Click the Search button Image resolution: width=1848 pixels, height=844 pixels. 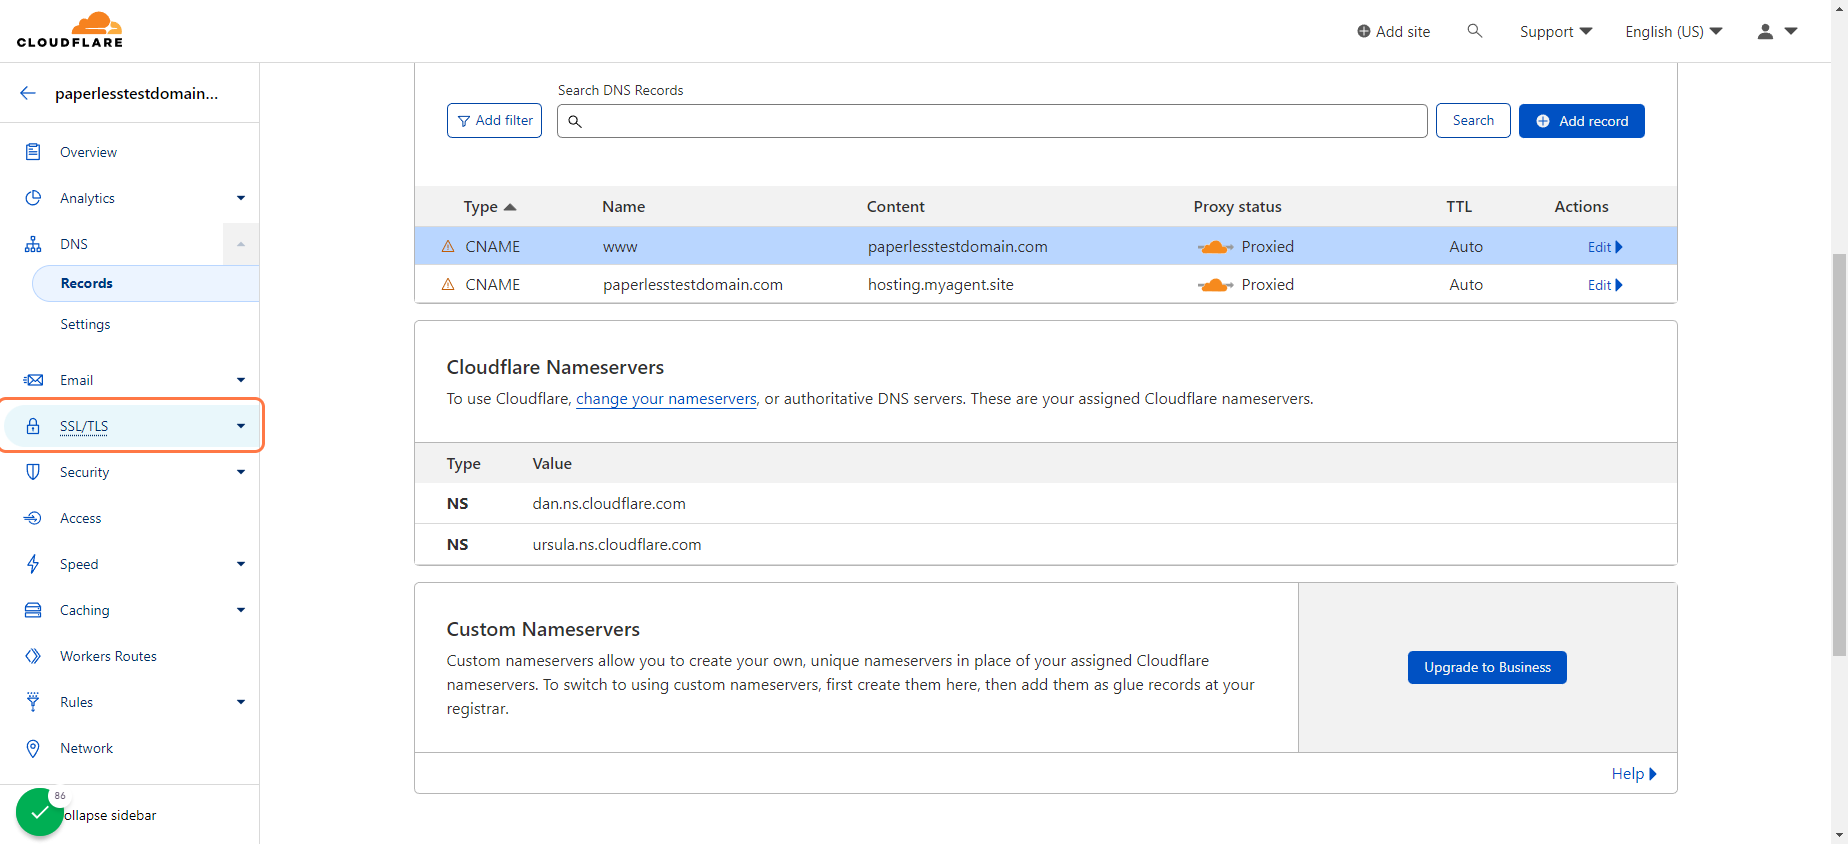tap(1473, 121)
